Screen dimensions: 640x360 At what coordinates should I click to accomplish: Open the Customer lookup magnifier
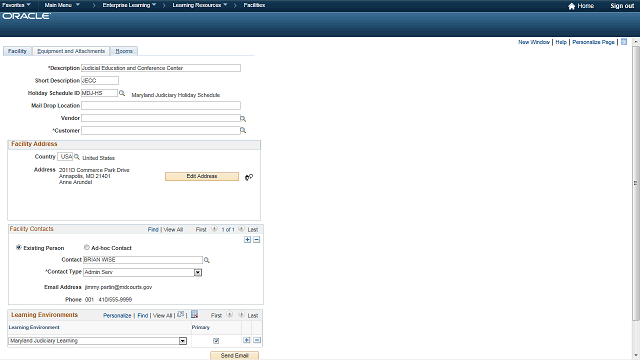tap(243, 131)
